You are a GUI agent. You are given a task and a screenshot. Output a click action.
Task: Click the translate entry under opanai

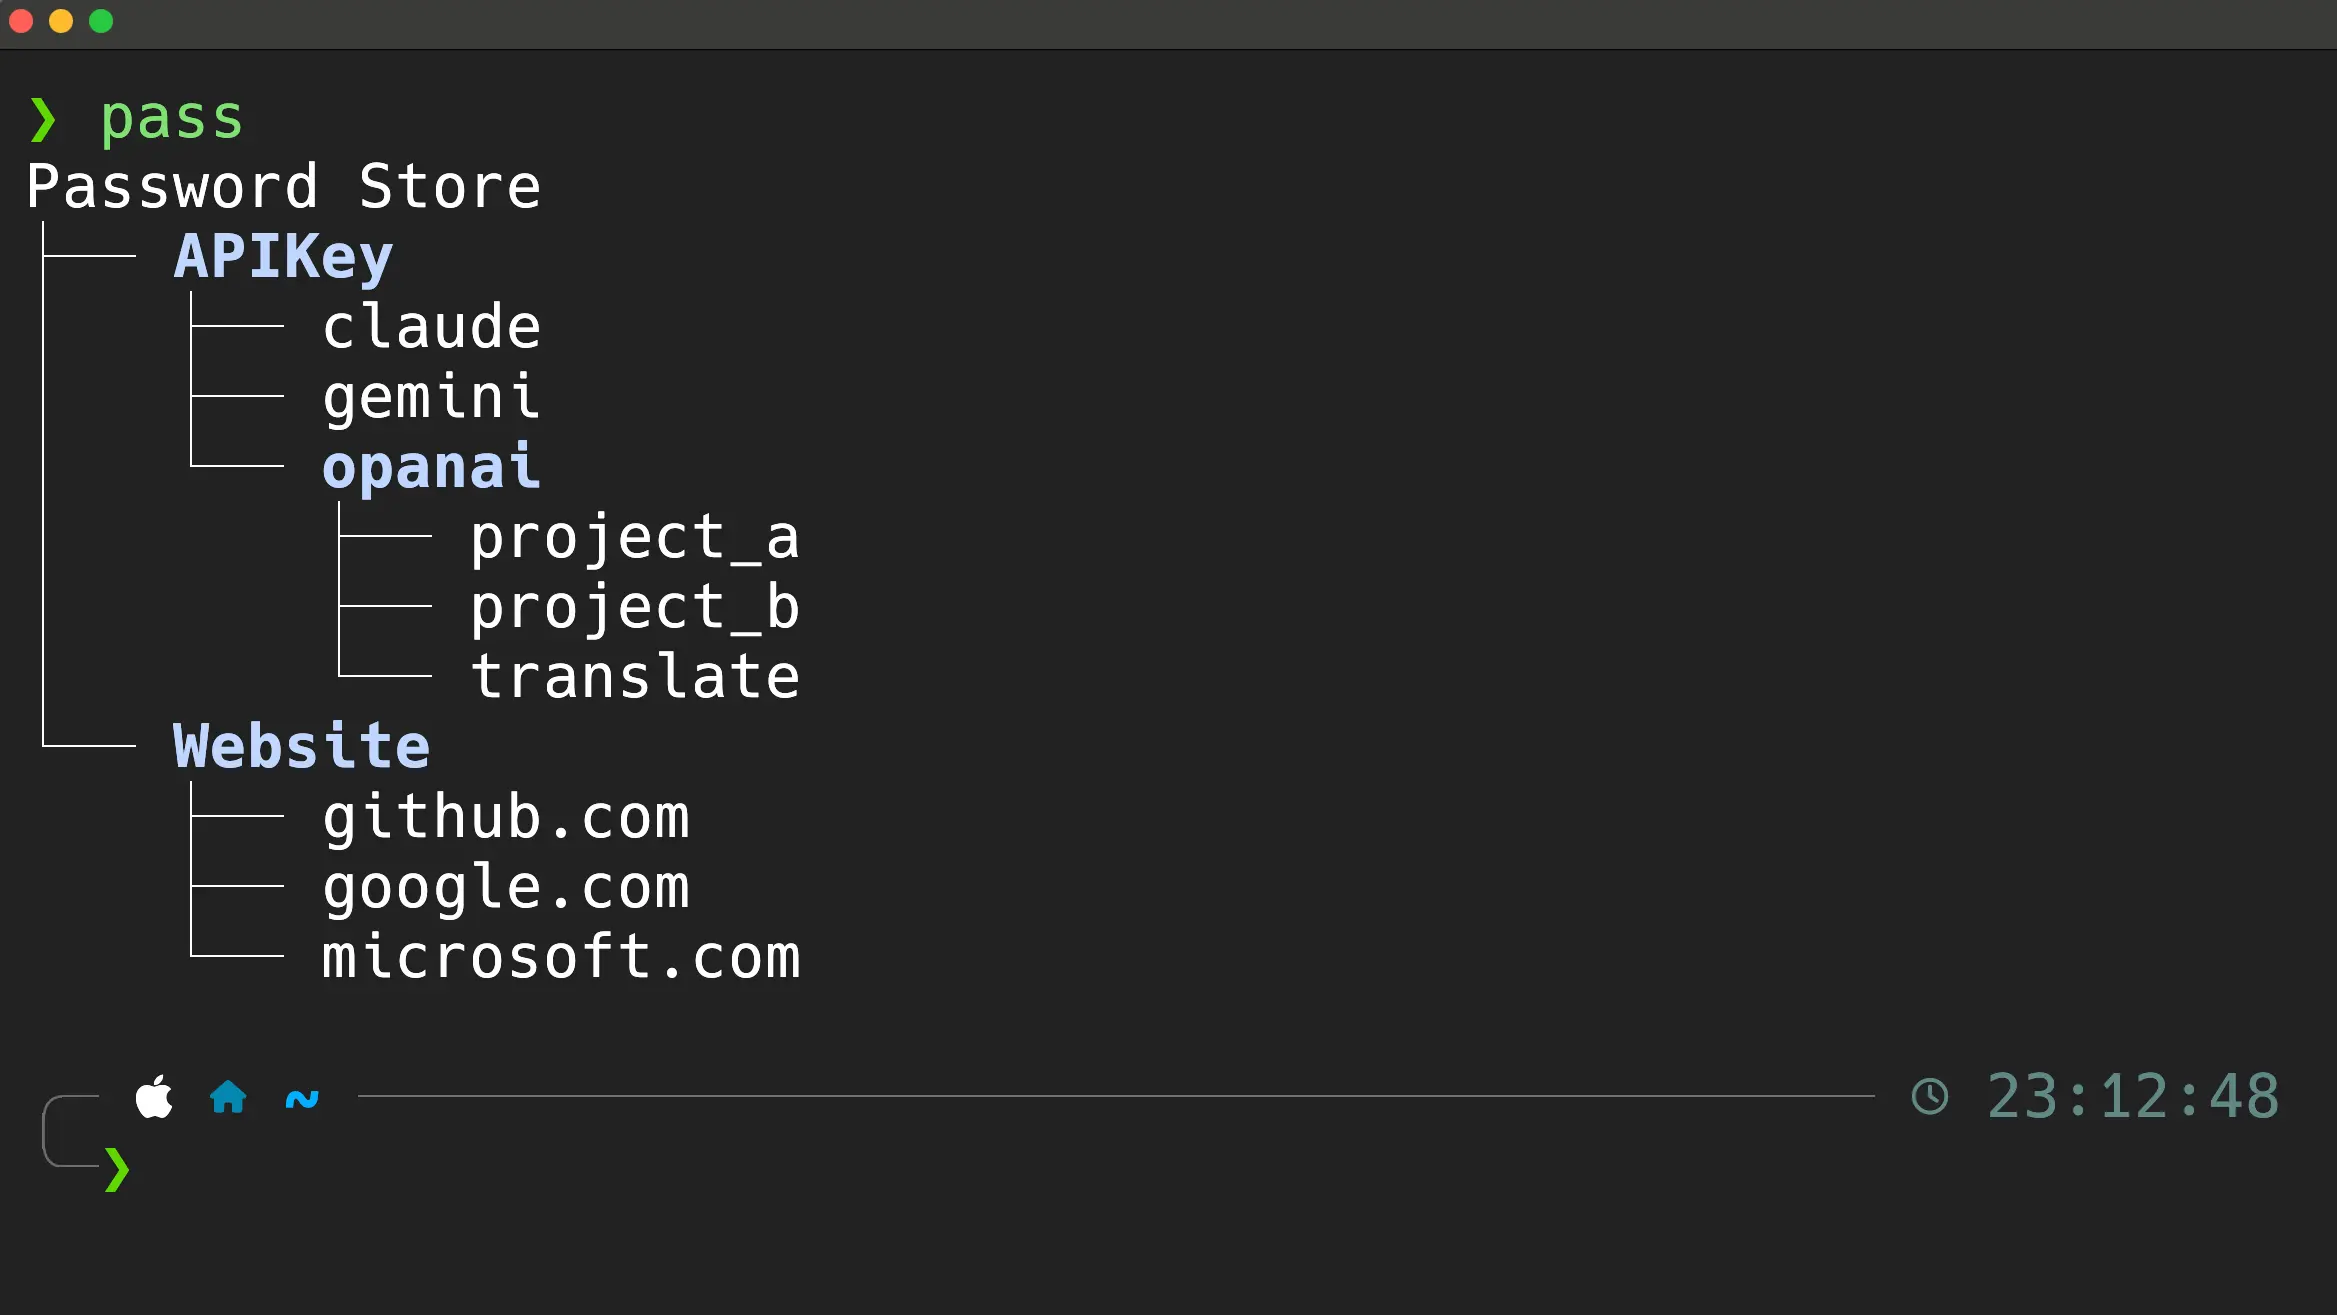[635, 677]
